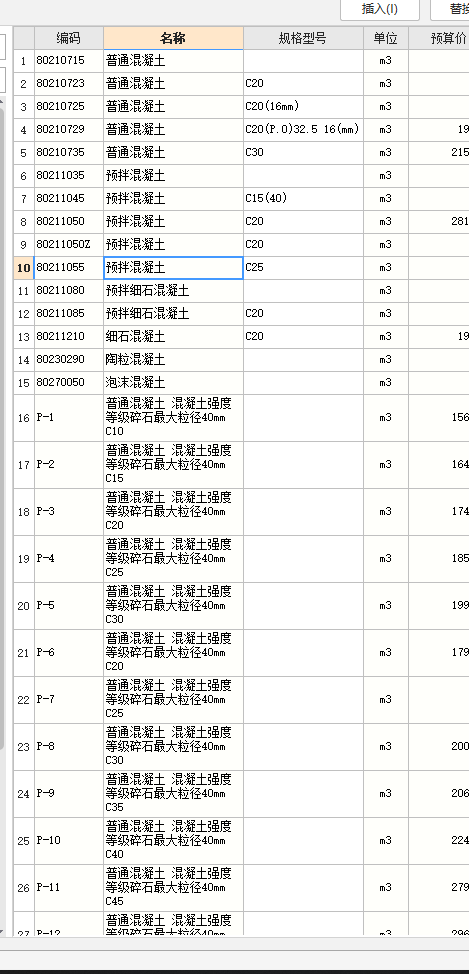Screen dimensions: 469x974
Task: Click name cell of row P-9 ending C35
Action: pos(173,794)
